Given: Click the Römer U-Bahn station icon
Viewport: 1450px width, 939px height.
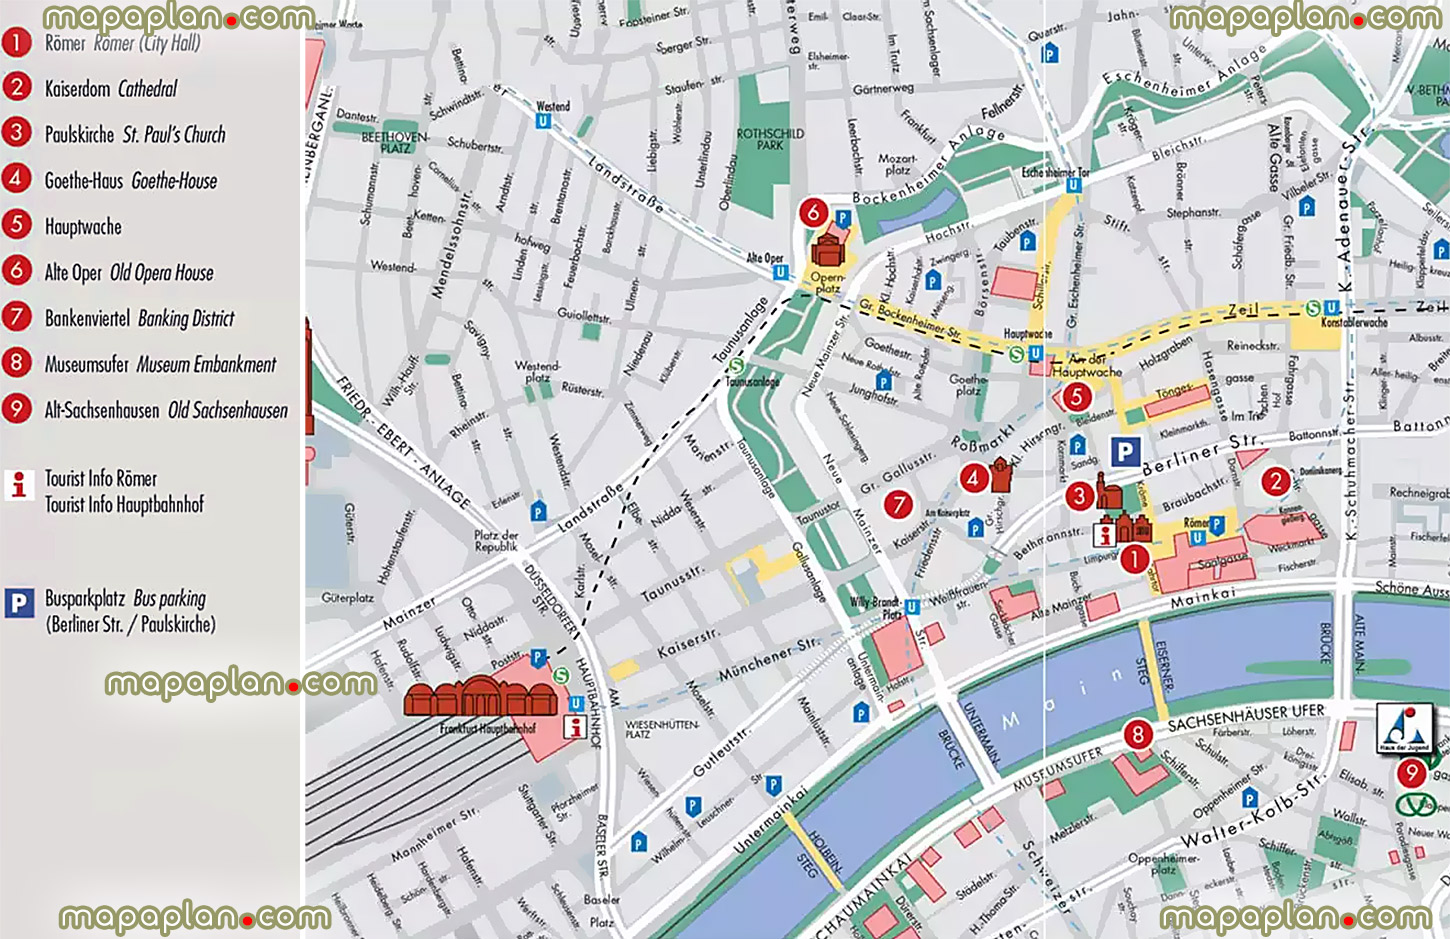Looking at the screenshot, I should point(1196,538).
